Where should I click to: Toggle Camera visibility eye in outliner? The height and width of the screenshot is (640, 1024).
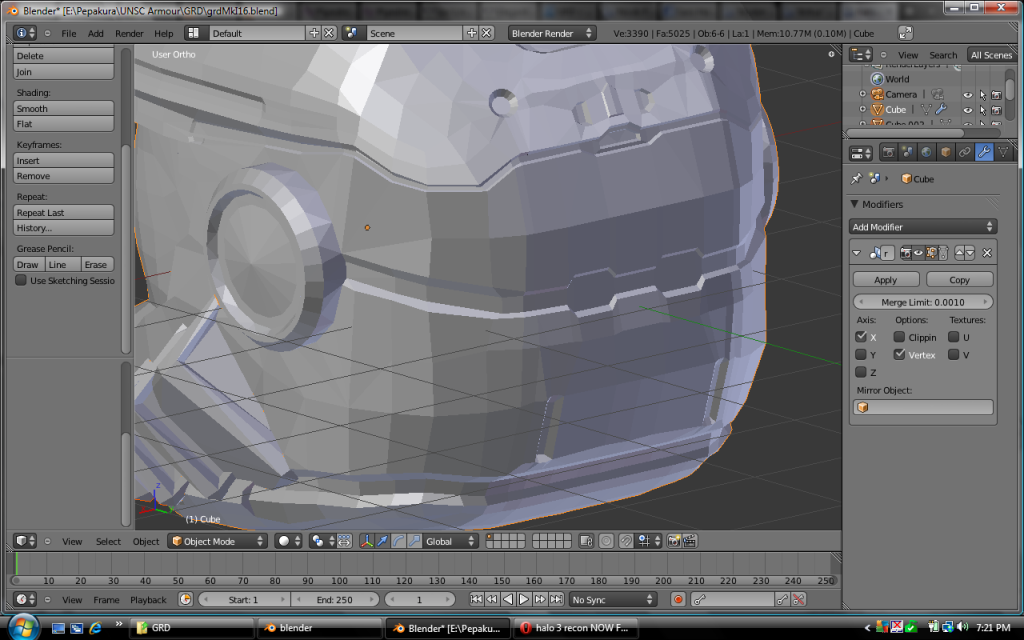point(968,94)
